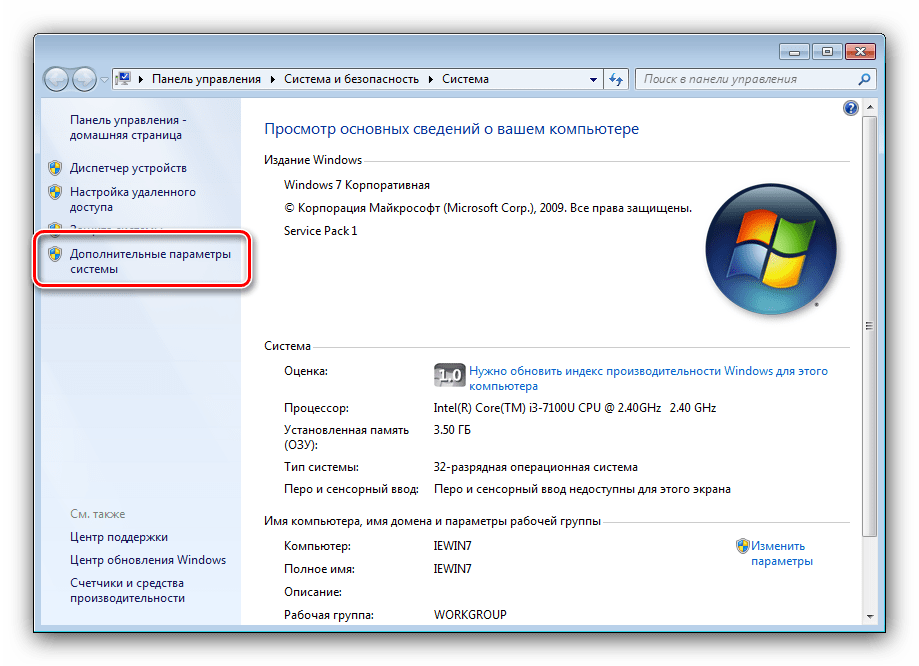The image size is (919, 666).
Task: Select Система breadcrumb in address bar
Action: (x=465, y=79)
